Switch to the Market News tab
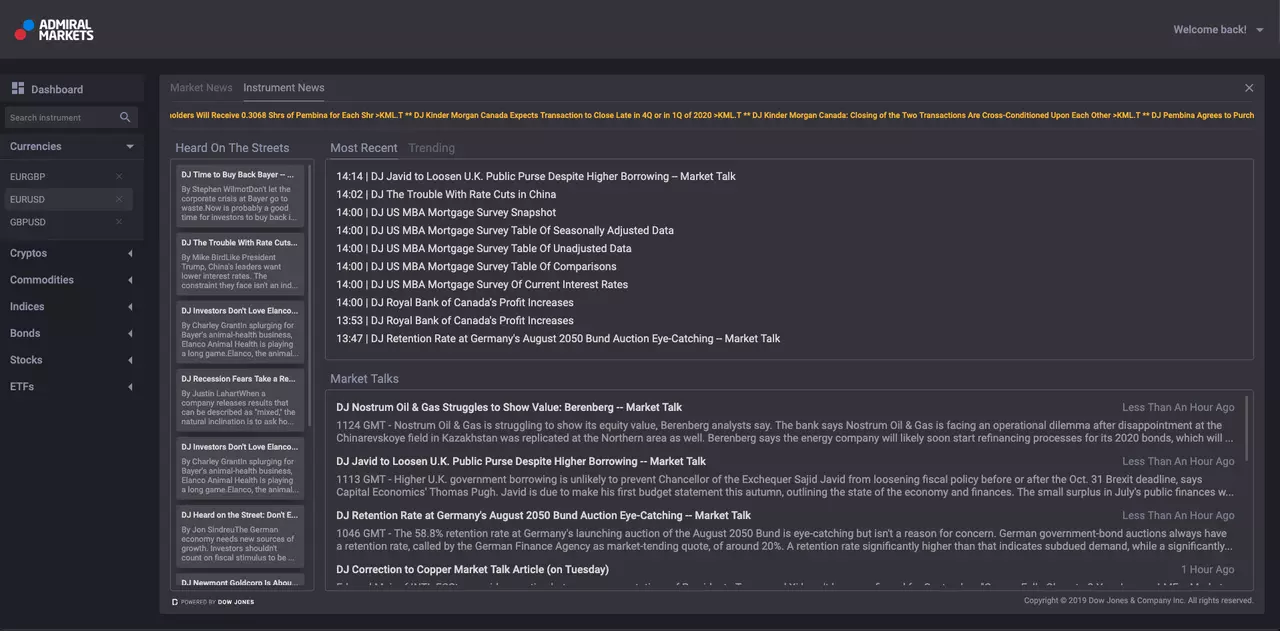Viewport: 1280px width, 631px height. (x=201, y=88)
